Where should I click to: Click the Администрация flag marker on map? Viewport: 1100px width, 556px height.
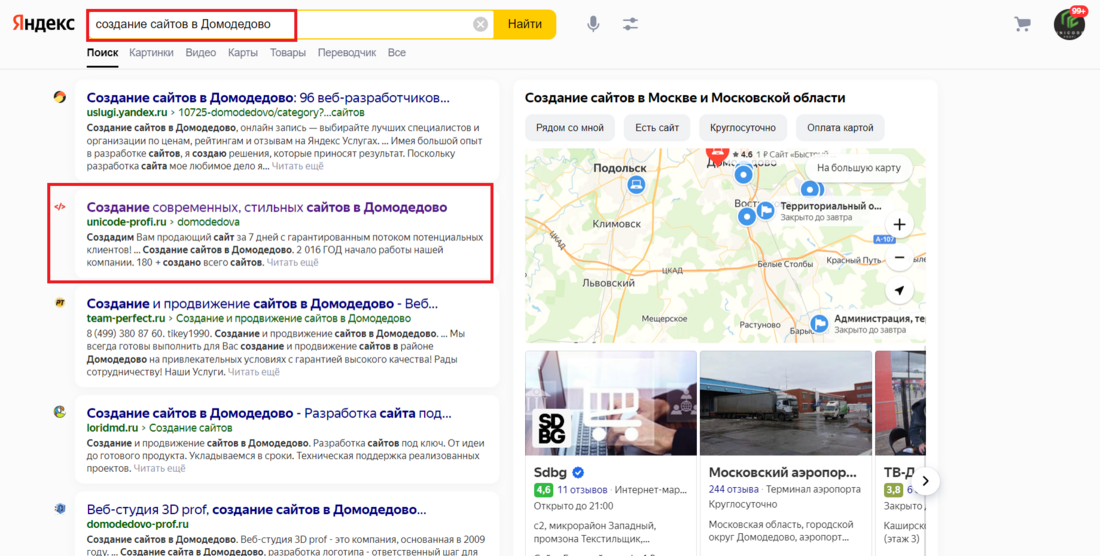(819, 323)
